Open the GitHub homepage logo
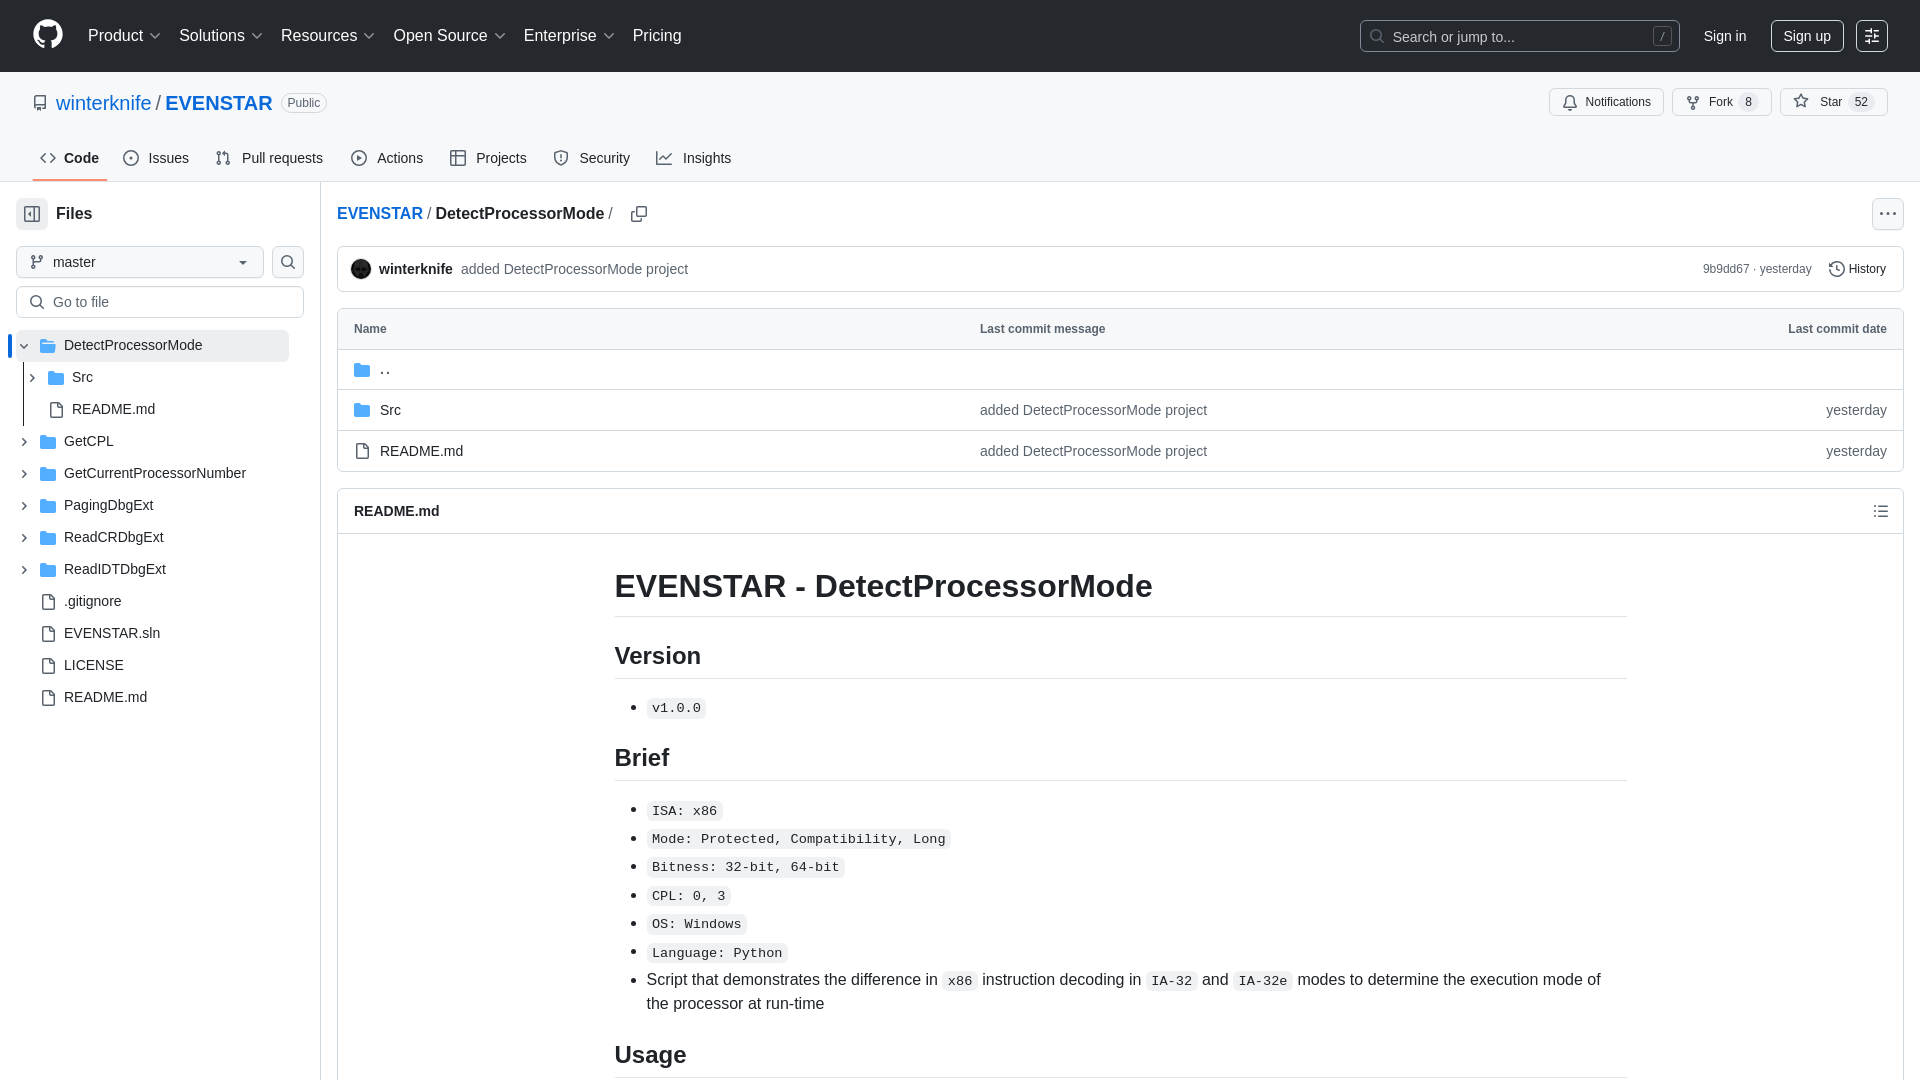The image size is (1920, 1080). (x=48, y=35)
